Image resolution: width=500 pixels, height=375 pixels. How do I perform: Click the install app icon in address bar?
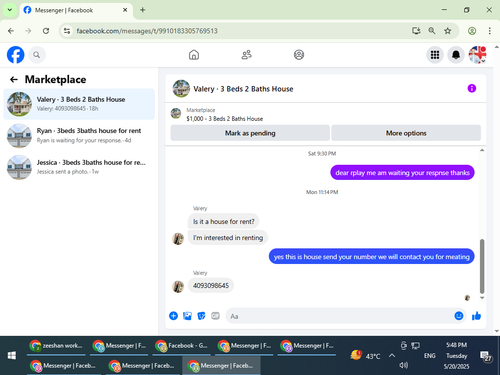click(416, 31)
